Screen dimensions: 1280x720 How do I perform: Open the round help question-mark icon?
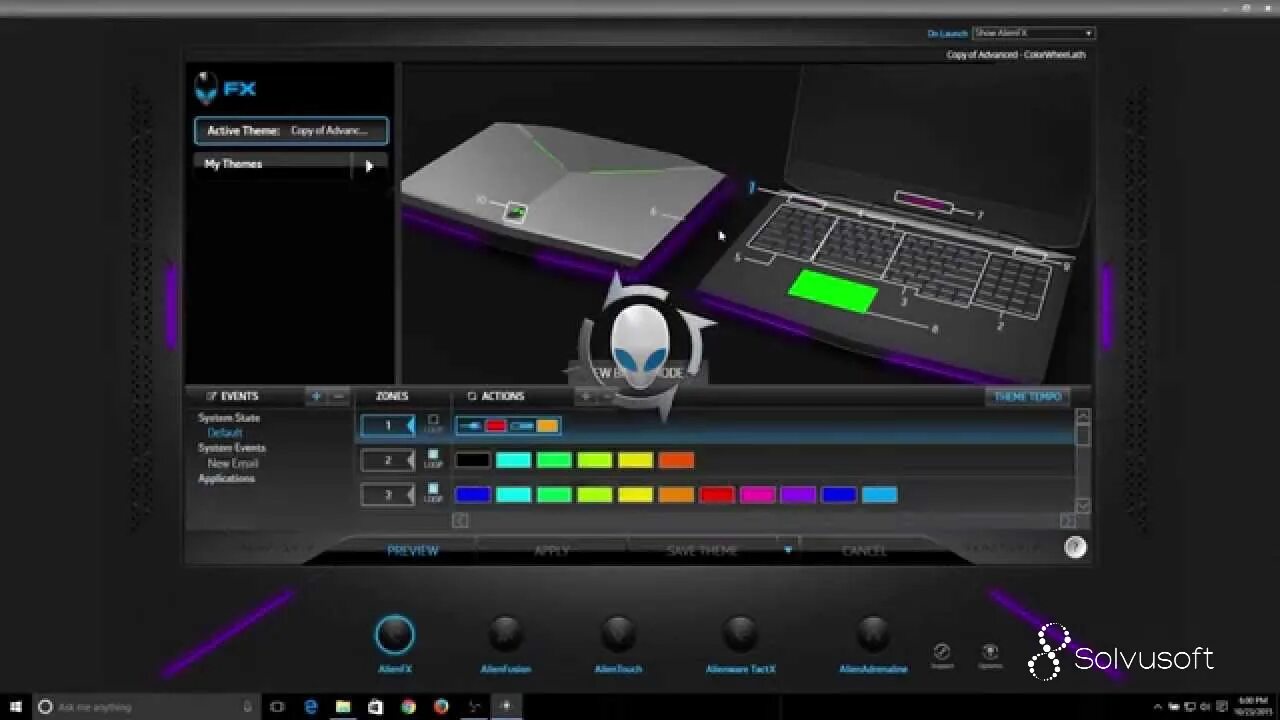point(1075,547)
